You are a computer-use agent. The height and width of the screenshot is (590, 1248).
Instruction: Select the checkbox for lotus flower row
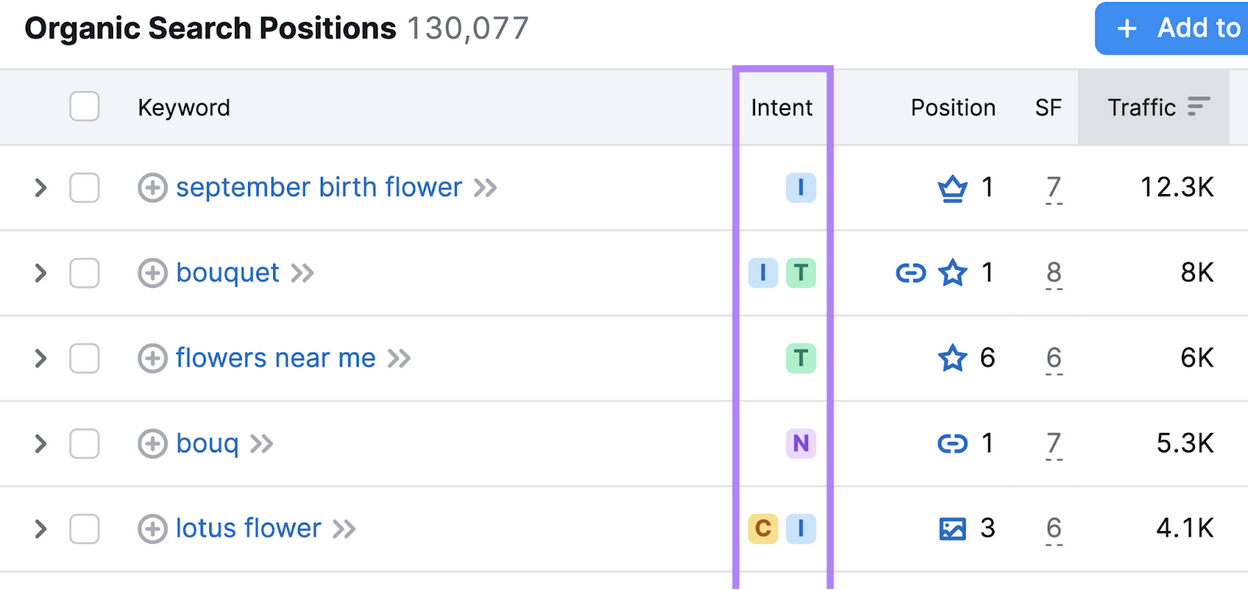(84, 528)
